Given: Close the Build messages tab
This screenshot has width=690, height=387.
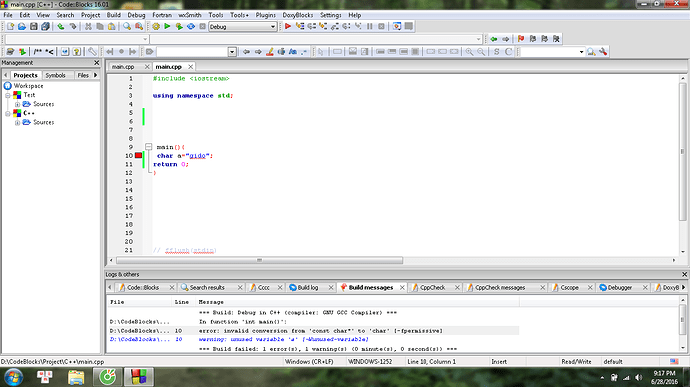Looking at the screenshot, I should click(x=402, y=287).
